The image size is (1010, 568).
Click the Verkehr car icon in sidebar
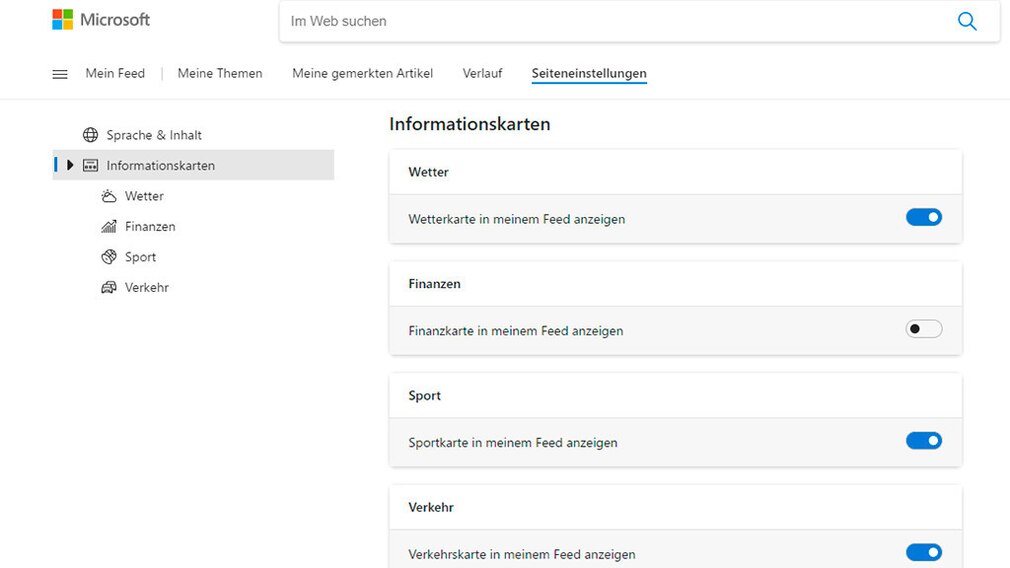pos(109,287)
